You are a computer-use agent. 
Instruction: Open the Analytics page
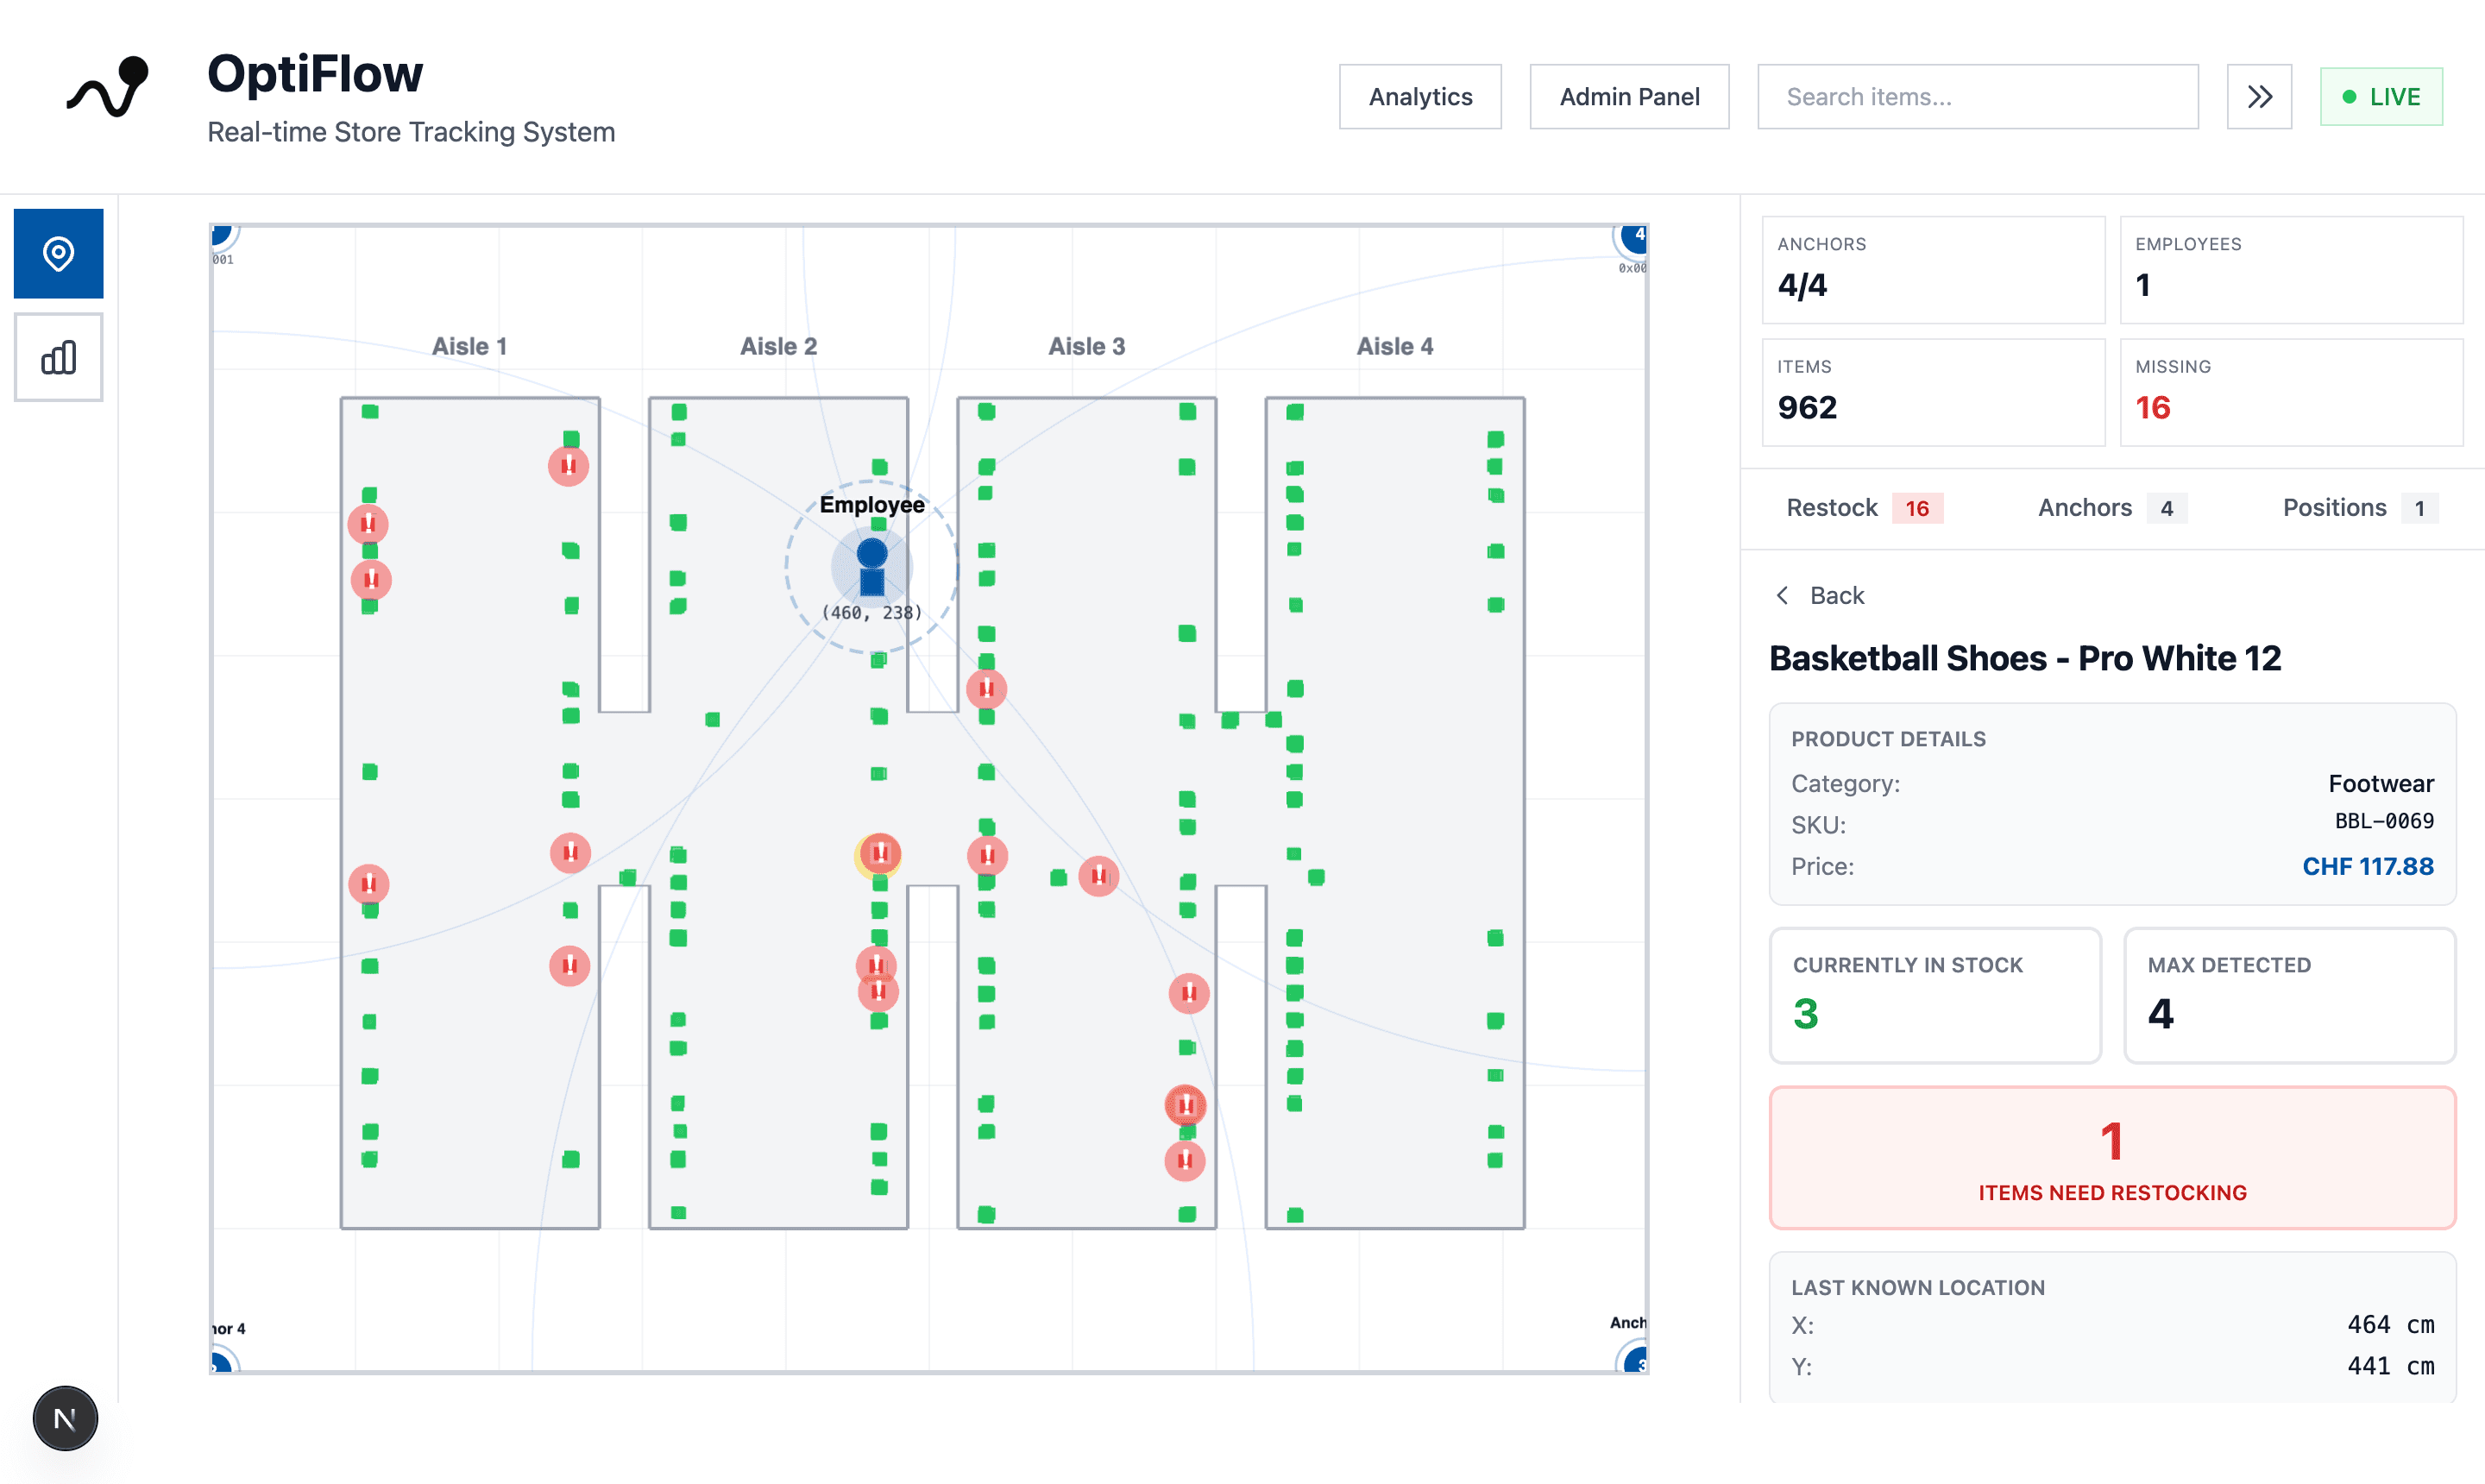[x=1420, y=96]
